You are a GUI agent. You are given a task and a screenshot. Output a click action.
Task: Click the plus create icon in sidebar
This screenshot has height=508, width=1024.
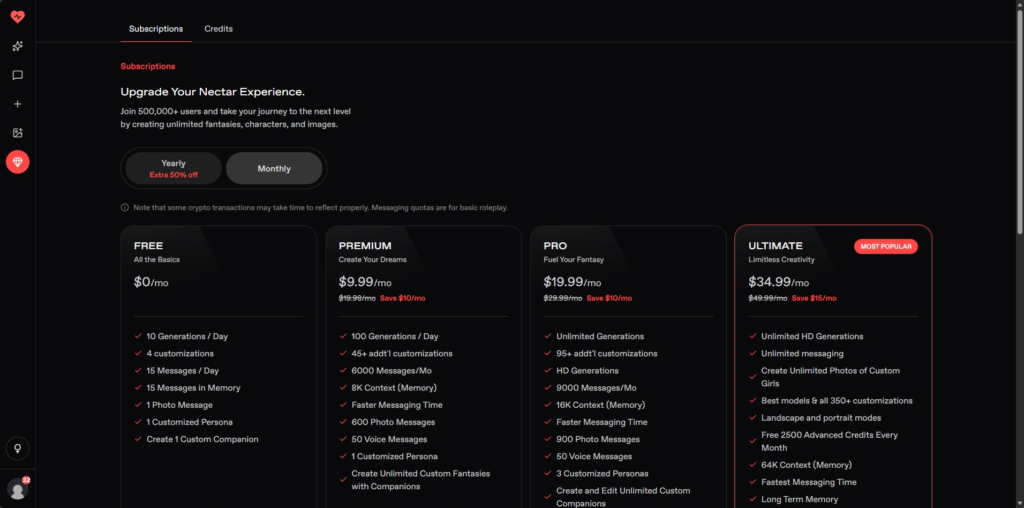pos(18,104)
